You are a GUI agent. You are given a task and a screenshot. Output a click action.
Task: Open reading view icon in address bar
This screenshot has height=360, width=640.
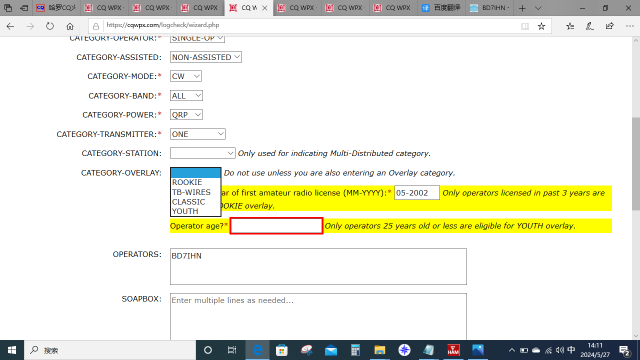[x=525, y=27]
